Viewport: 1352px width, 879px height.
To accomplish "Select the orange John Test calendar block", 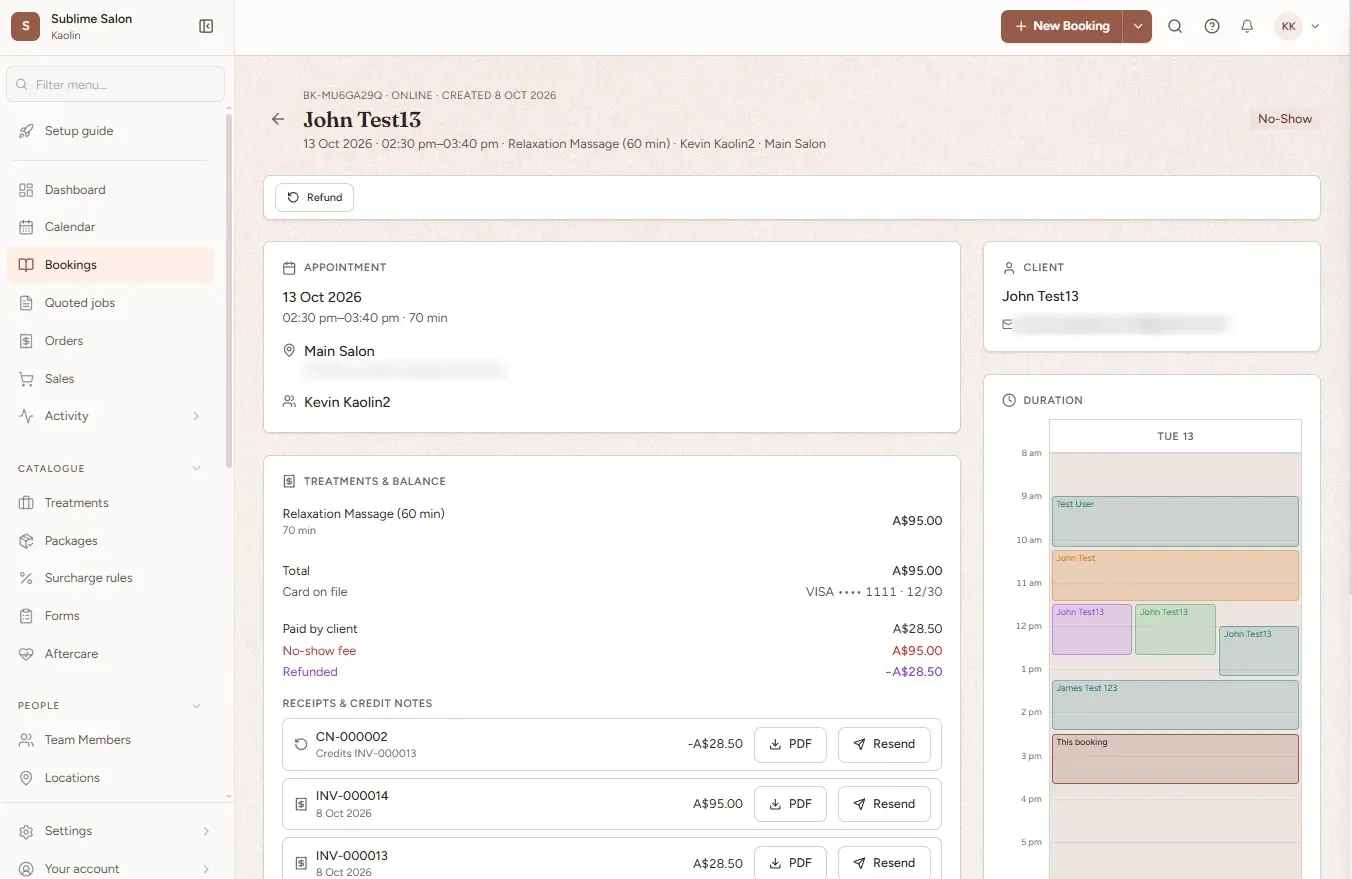I will click(1175, 575).
